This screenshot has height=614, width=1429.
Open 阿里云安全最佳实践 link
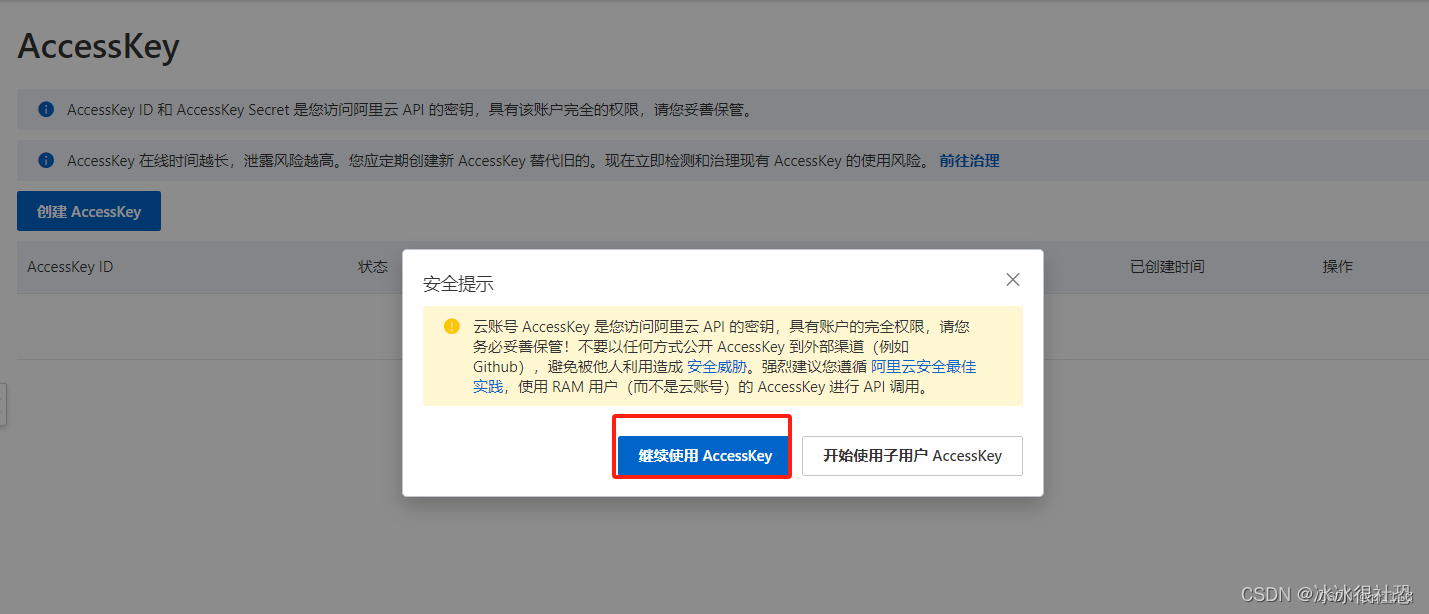coord(725,376)
